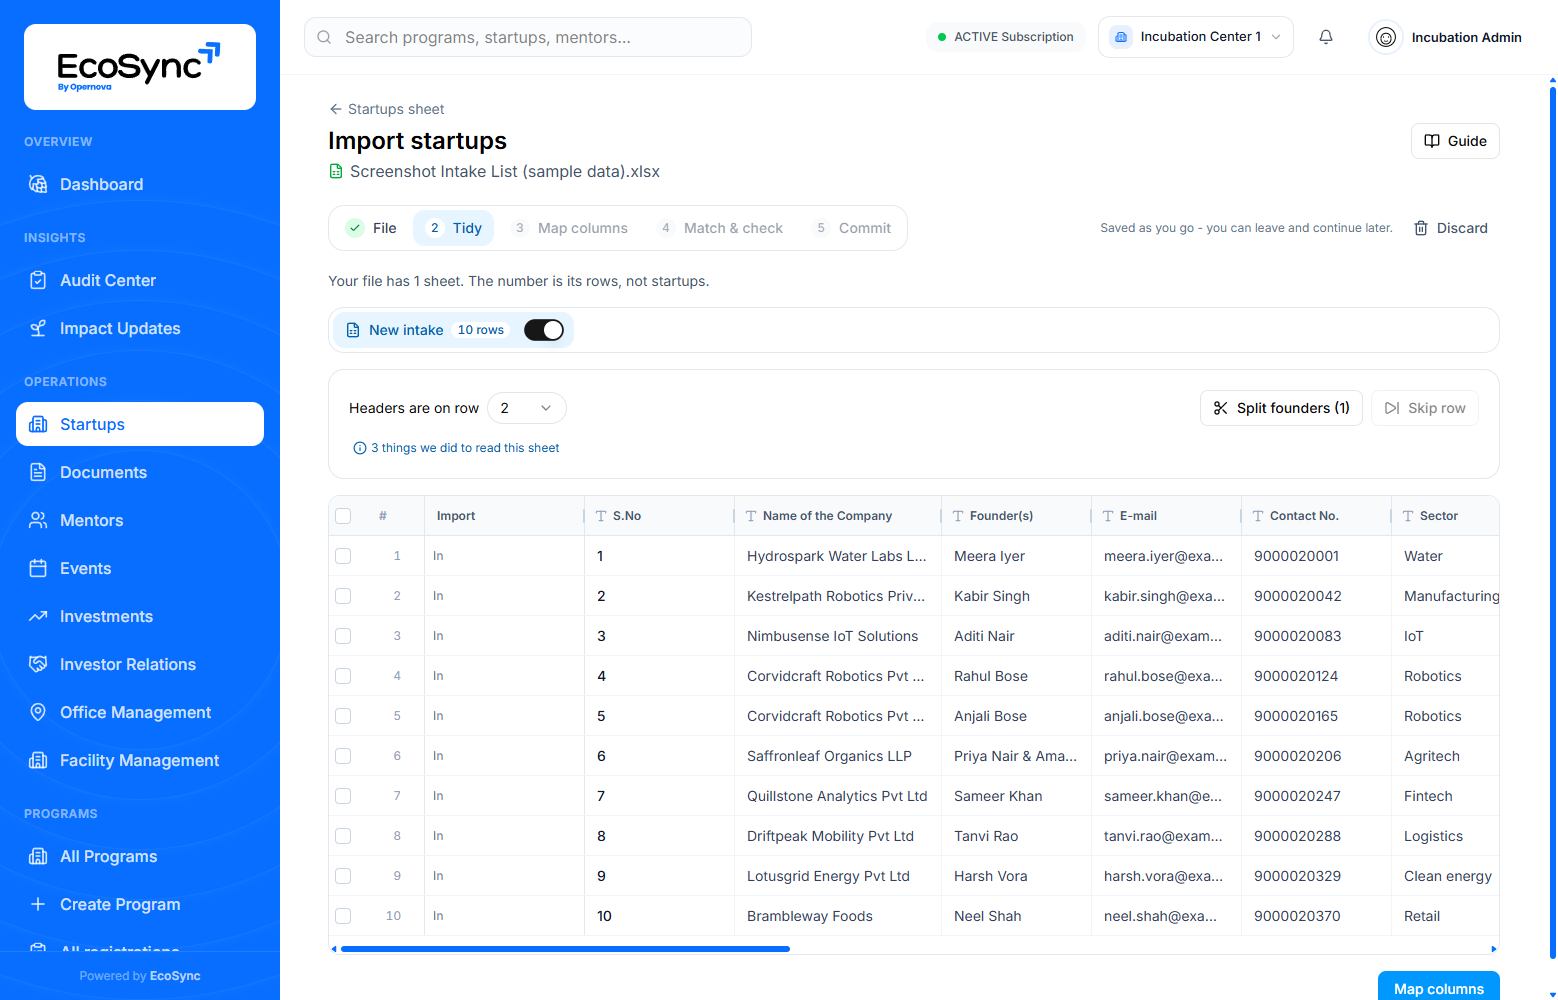Open Documents section
The width and height of the screenshot is (1558, 1000).
pos(140,472)
